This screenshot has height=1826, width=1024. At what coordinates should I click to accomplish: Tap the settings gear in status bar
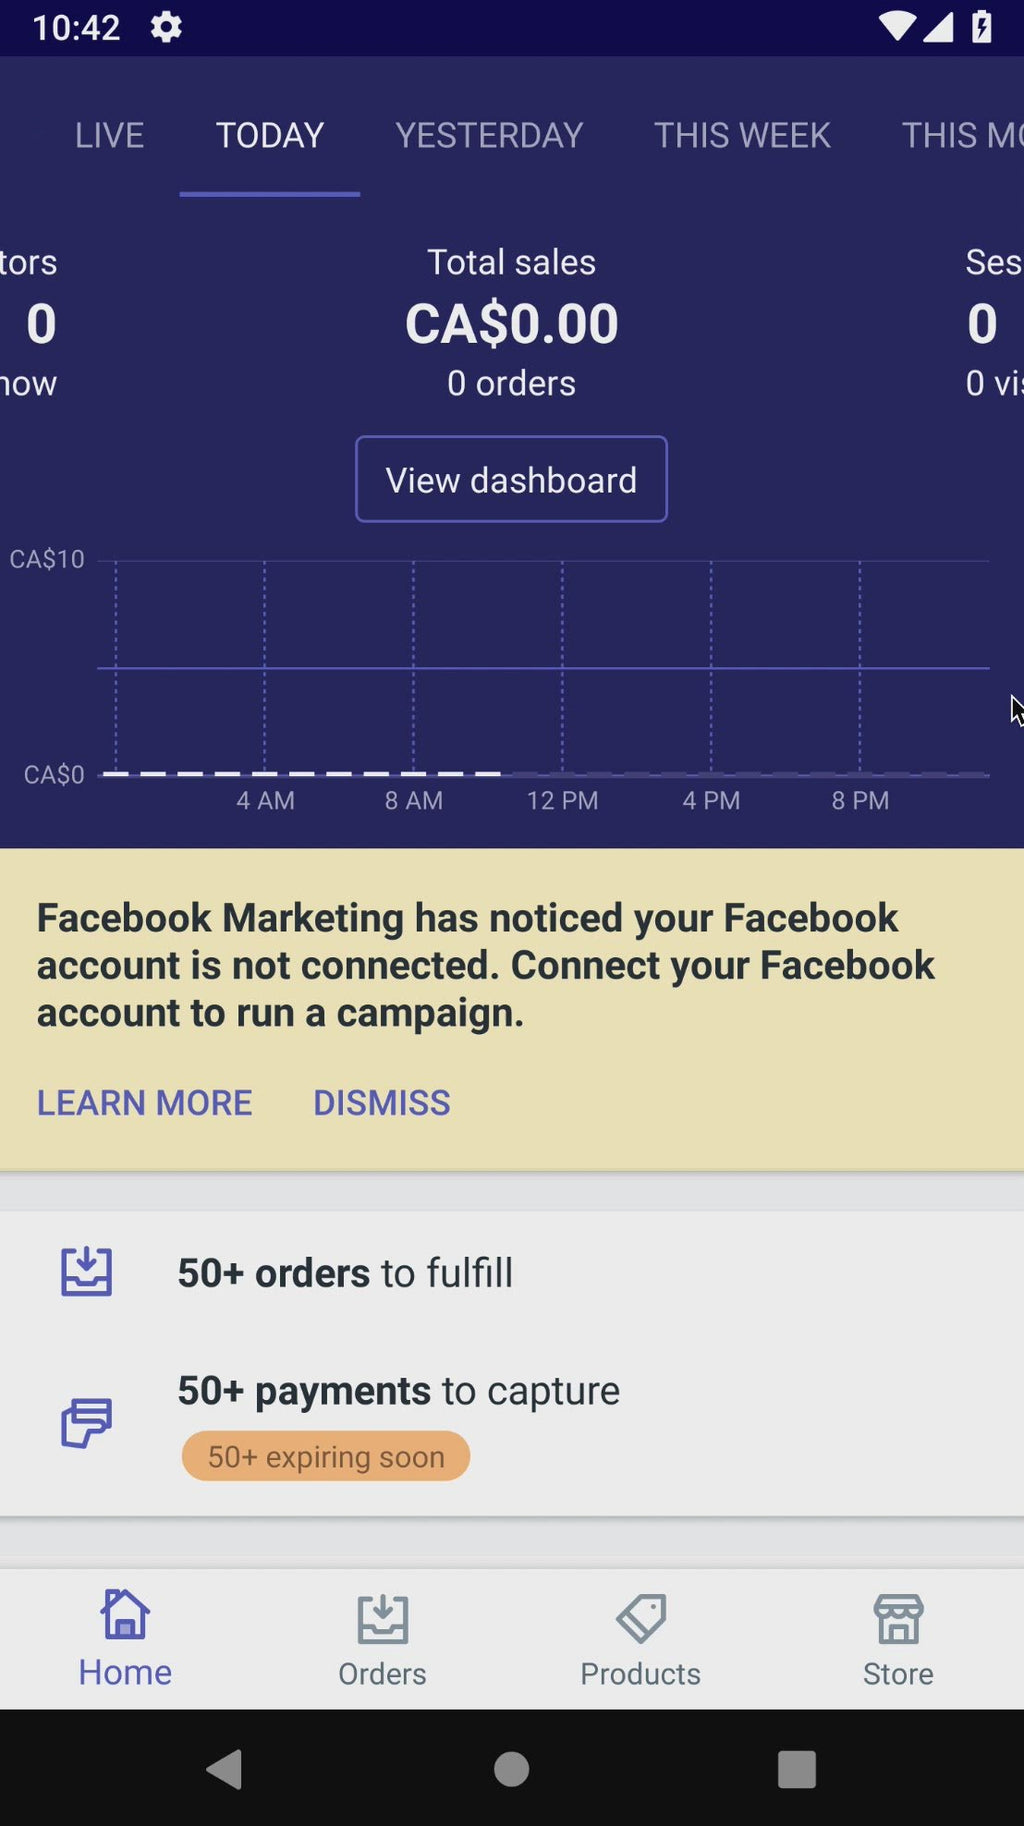pos(166,27)
